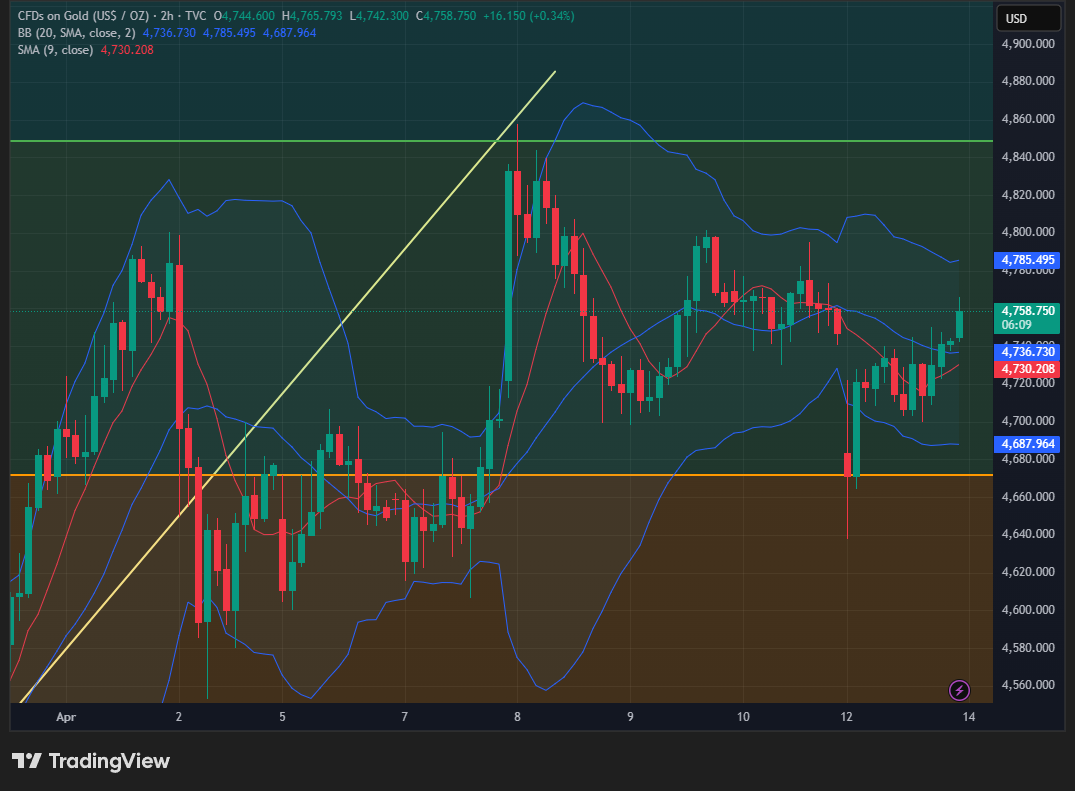Click the purple lightning bolt icon
Image resolution: width=1075 pixels, height=791 pixels.
point(959,689)
